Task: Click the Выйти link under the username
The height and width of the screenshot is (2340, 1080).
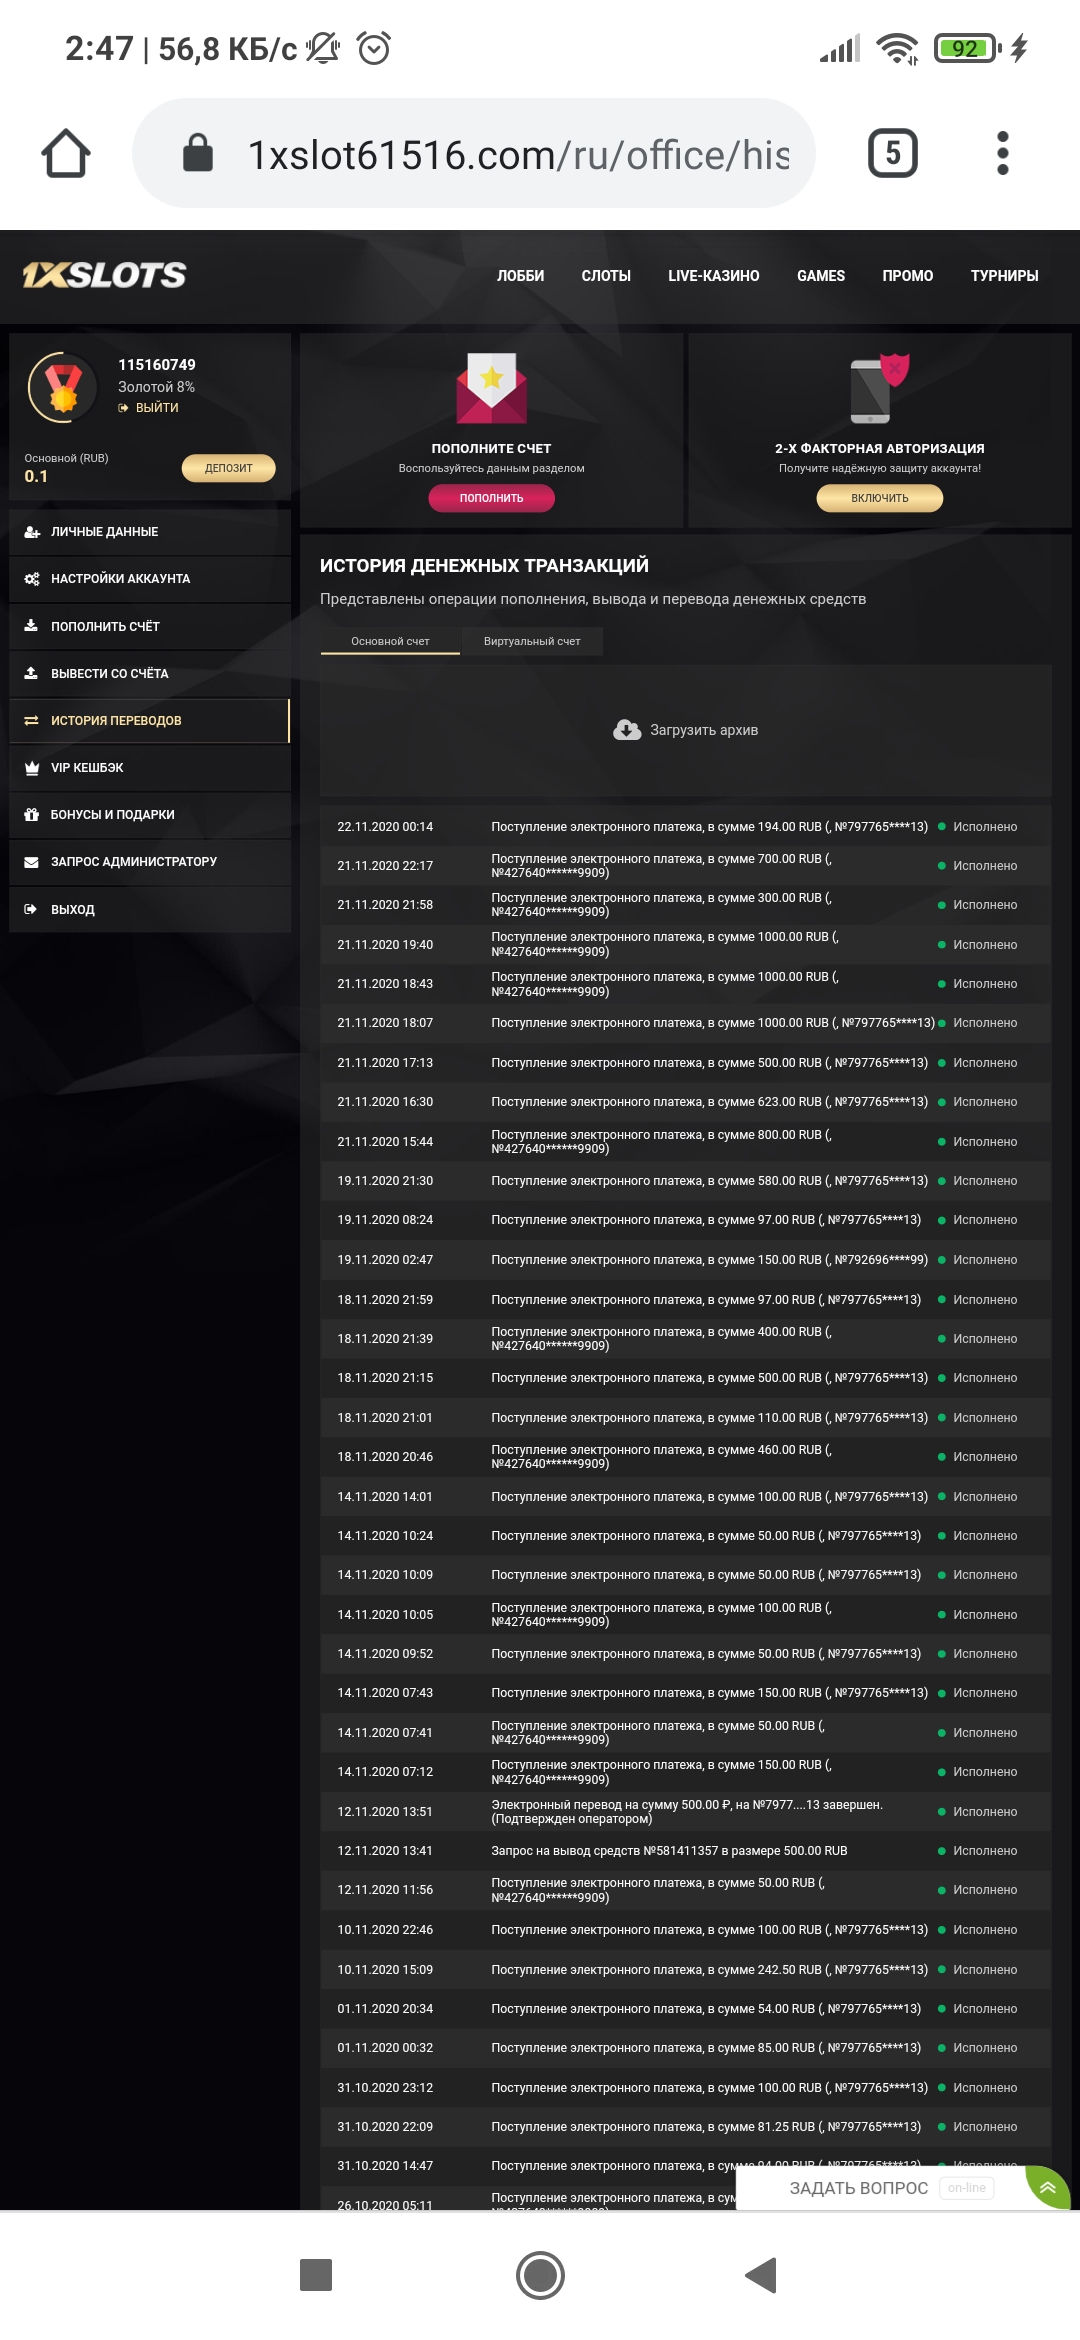Action: click(x=156, y=408)
